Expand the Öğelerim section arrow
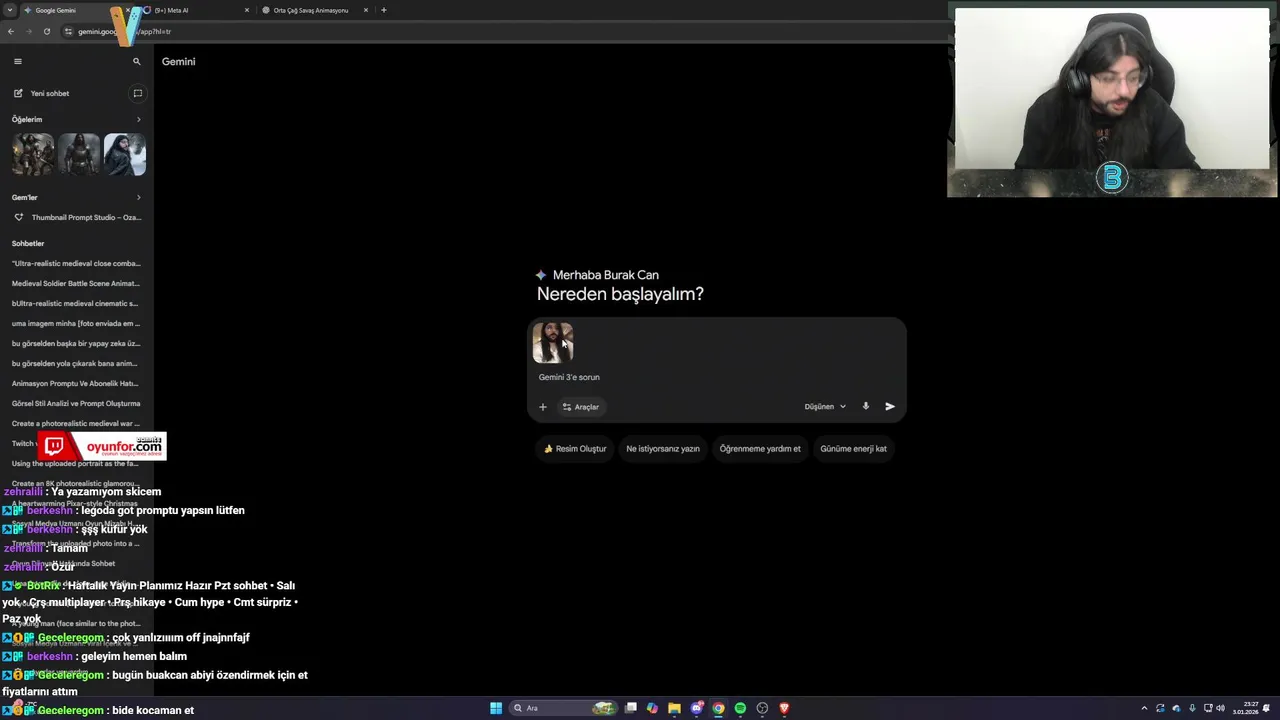Screen dimensions: 1280x720 click(138, 119)
